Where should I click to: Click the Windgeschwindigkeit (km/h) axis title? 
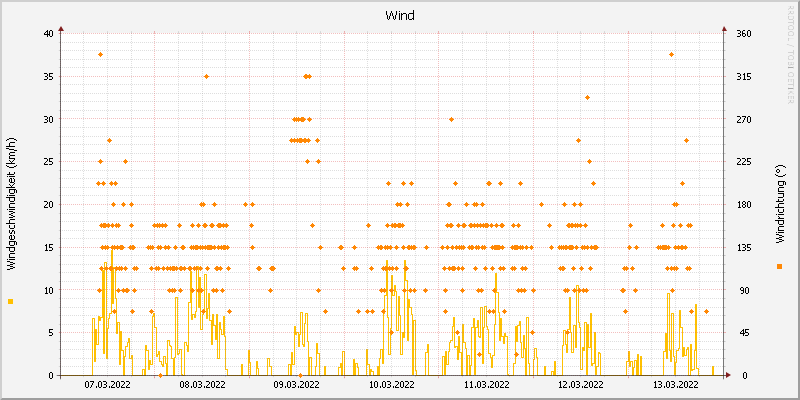[11, 204]
